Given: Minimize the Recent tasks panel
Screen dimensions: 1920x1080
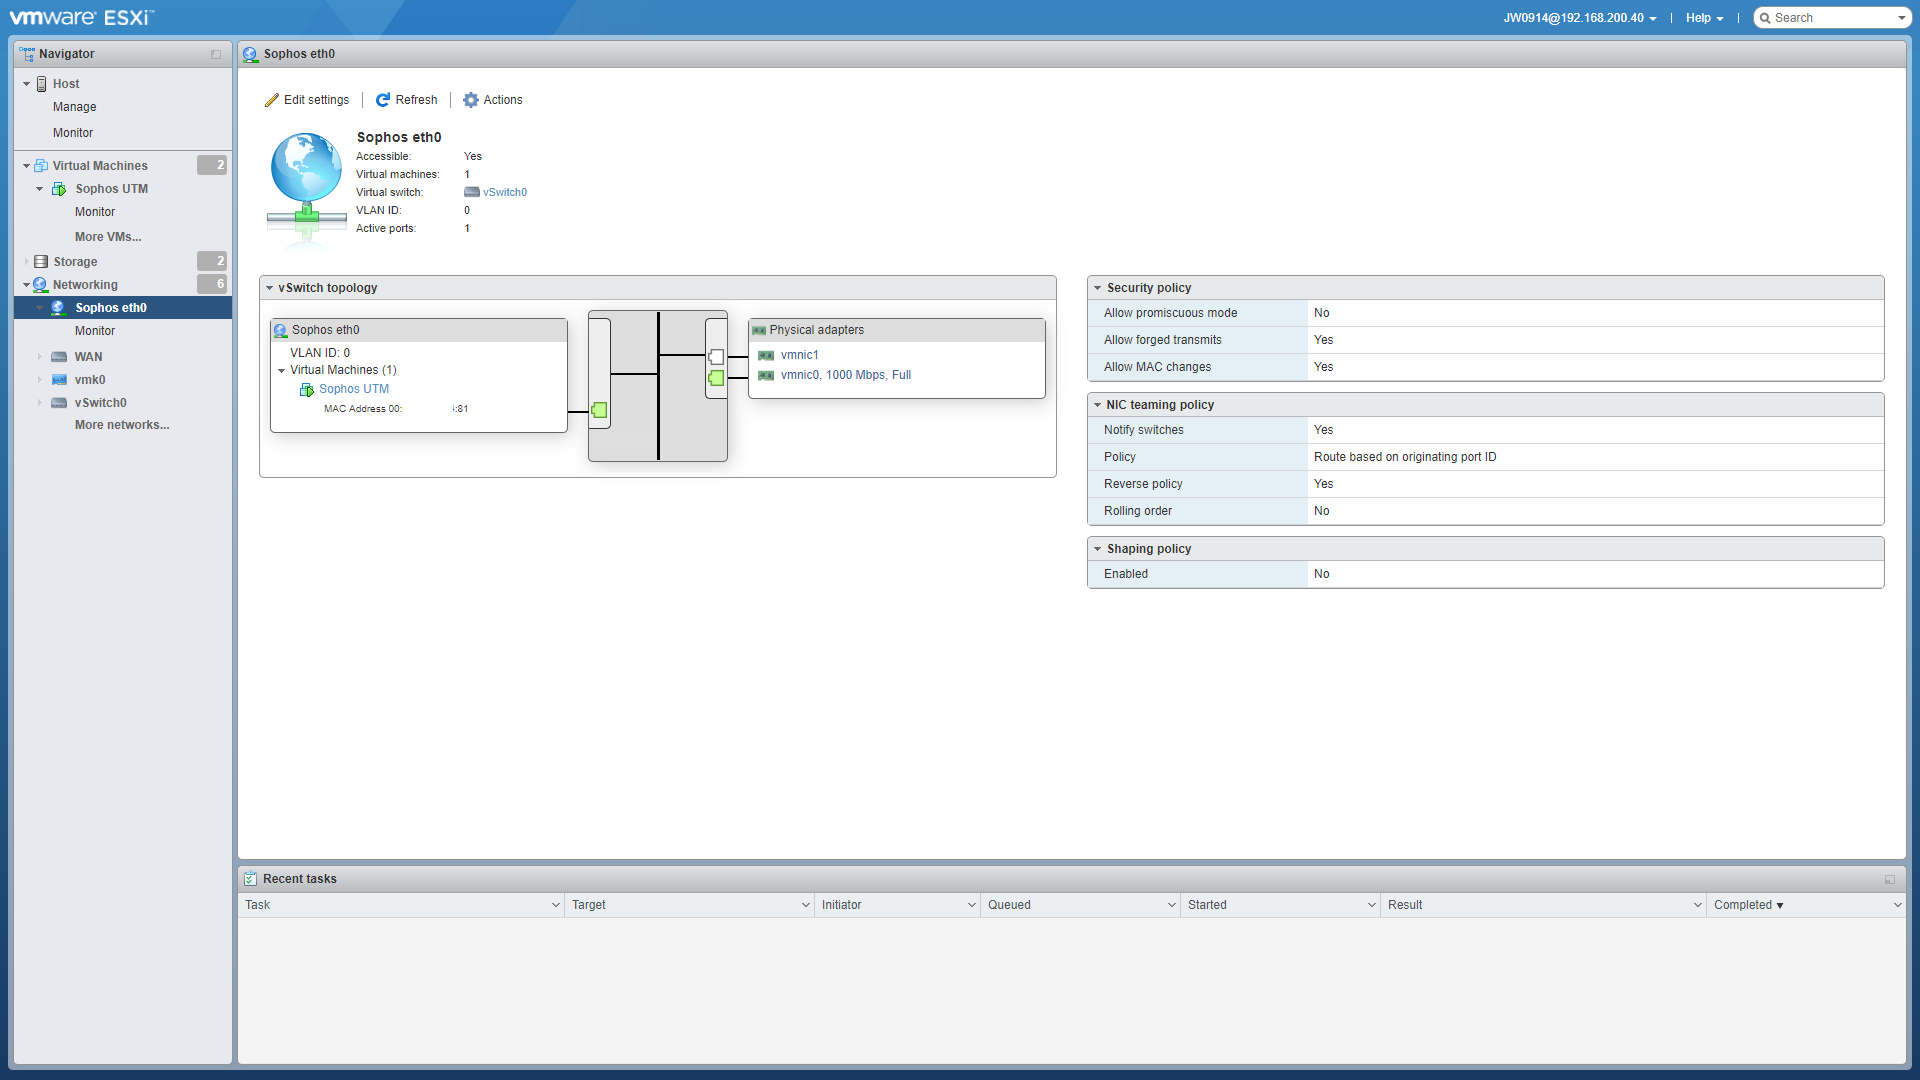Looking at the screenshot, I should pyautogui.click(x=1890, y=880).
